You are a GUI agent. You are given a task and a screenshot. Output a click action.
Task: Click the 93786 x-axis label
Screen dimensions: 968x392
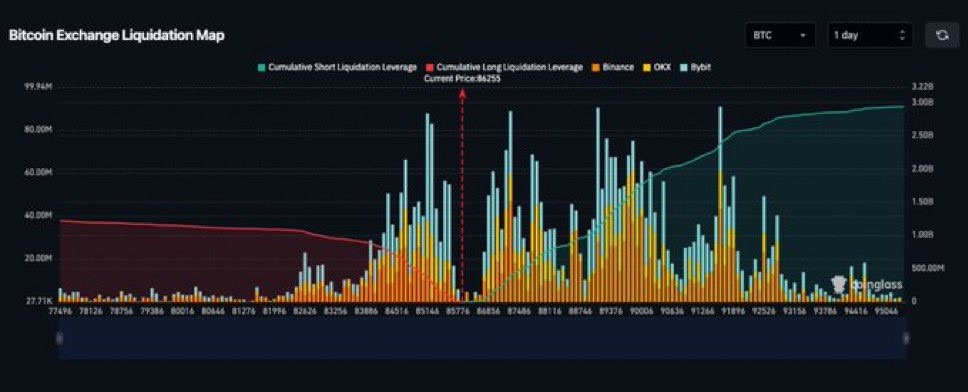click(825, 312)
